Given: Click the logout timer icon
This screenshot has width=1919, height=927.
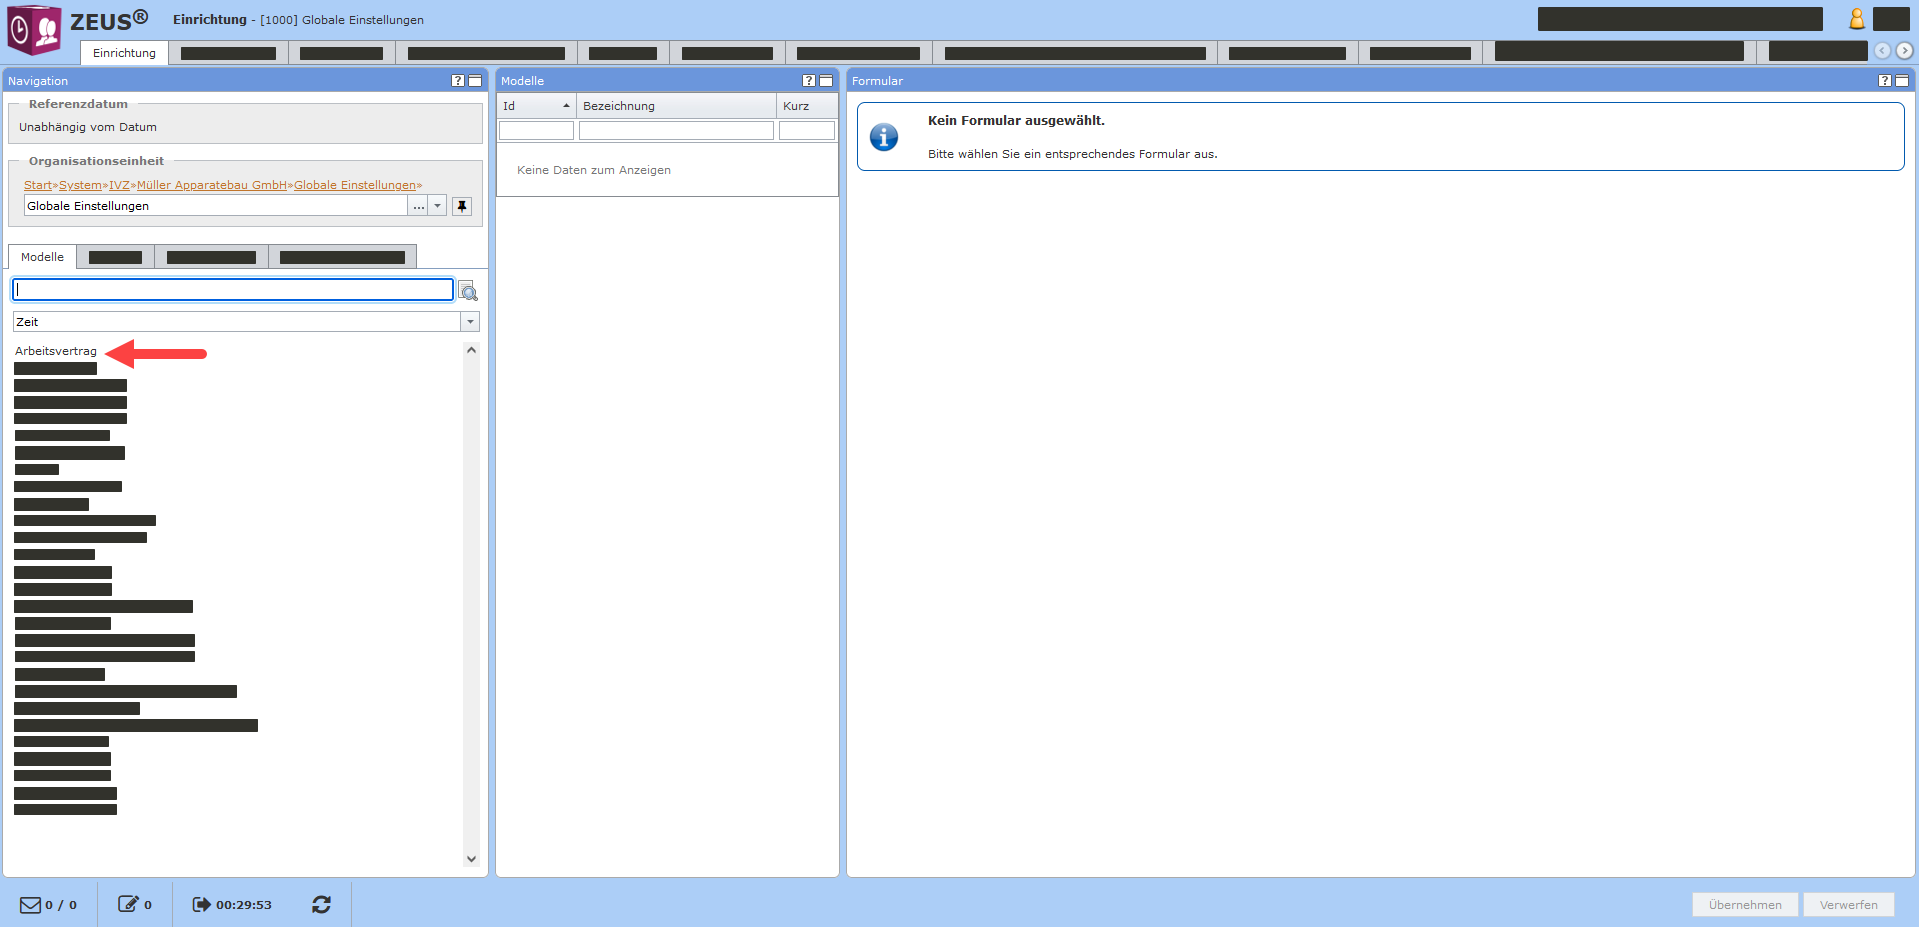Looking at the screenshot, I should pos(201,904).
